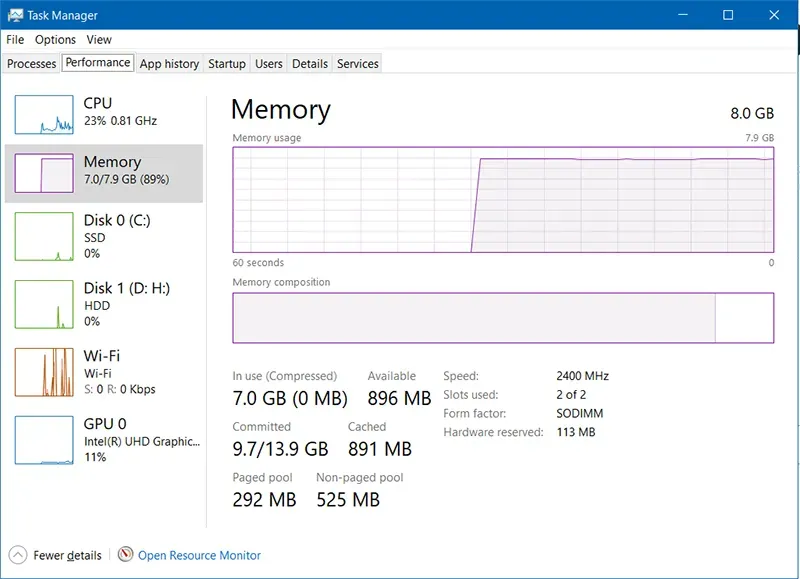Select the Memory usage thumbnail in sidebar
Image resolution: width=800 pixels, height=579 pixels.
tap(44, 174)
